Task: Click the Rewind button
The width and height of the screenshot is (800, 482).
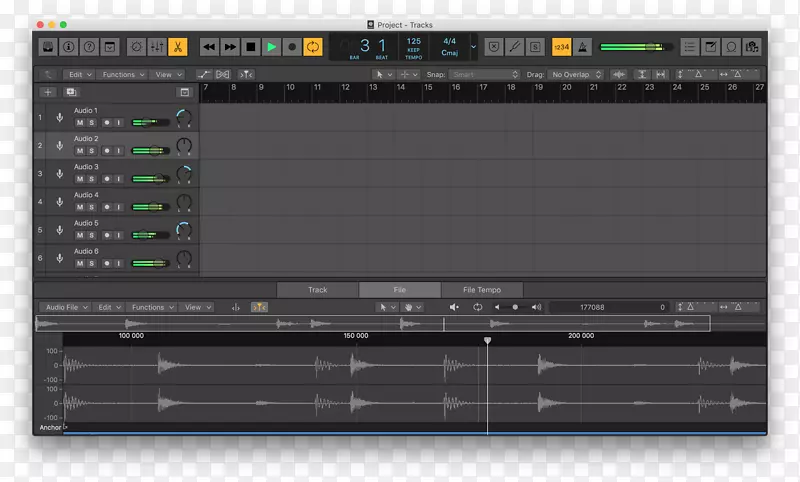Action: click(209, 47)
